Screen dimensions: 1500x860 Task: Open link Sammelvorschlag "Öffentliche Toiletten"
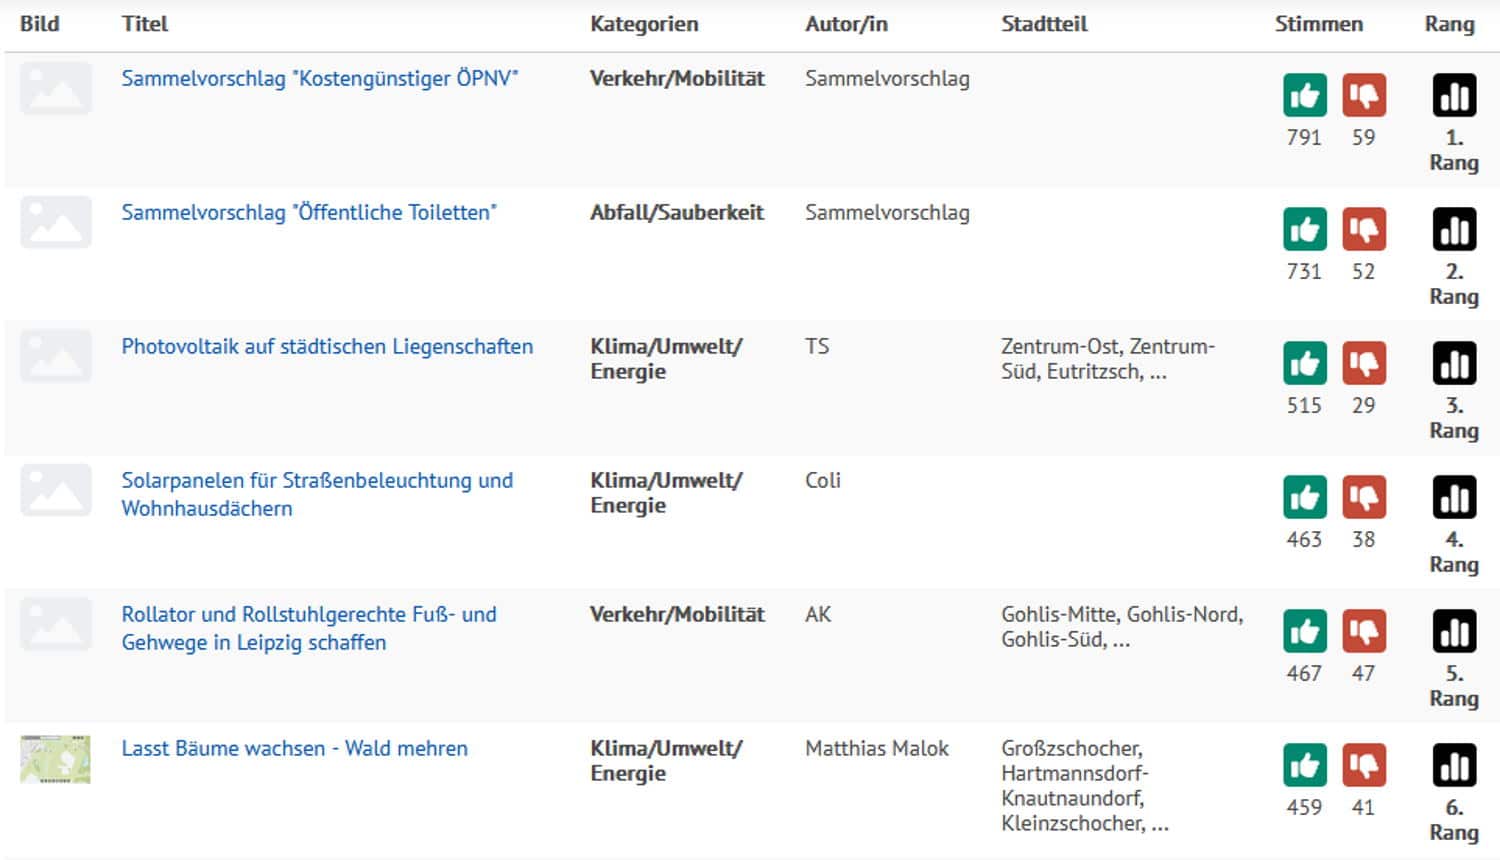point(308,213)
